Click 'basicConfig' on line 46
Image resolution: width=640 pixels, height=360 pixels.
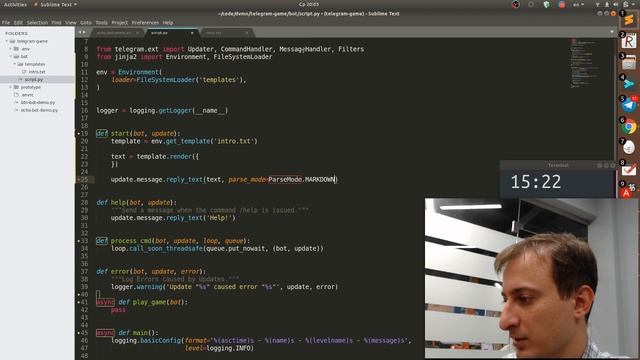pos(160,340)
